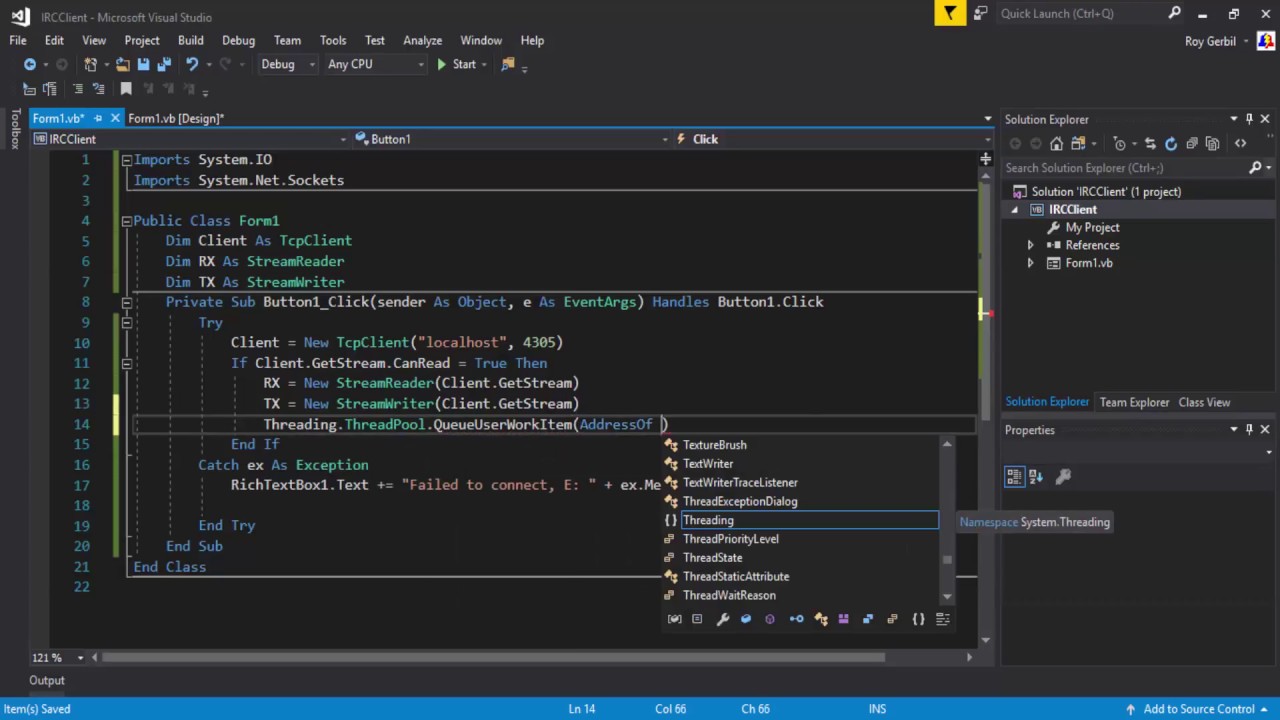Click the New Project toolbar icon
The image size is (1280, 720).
pyautogui.click(x=91, y=64)
